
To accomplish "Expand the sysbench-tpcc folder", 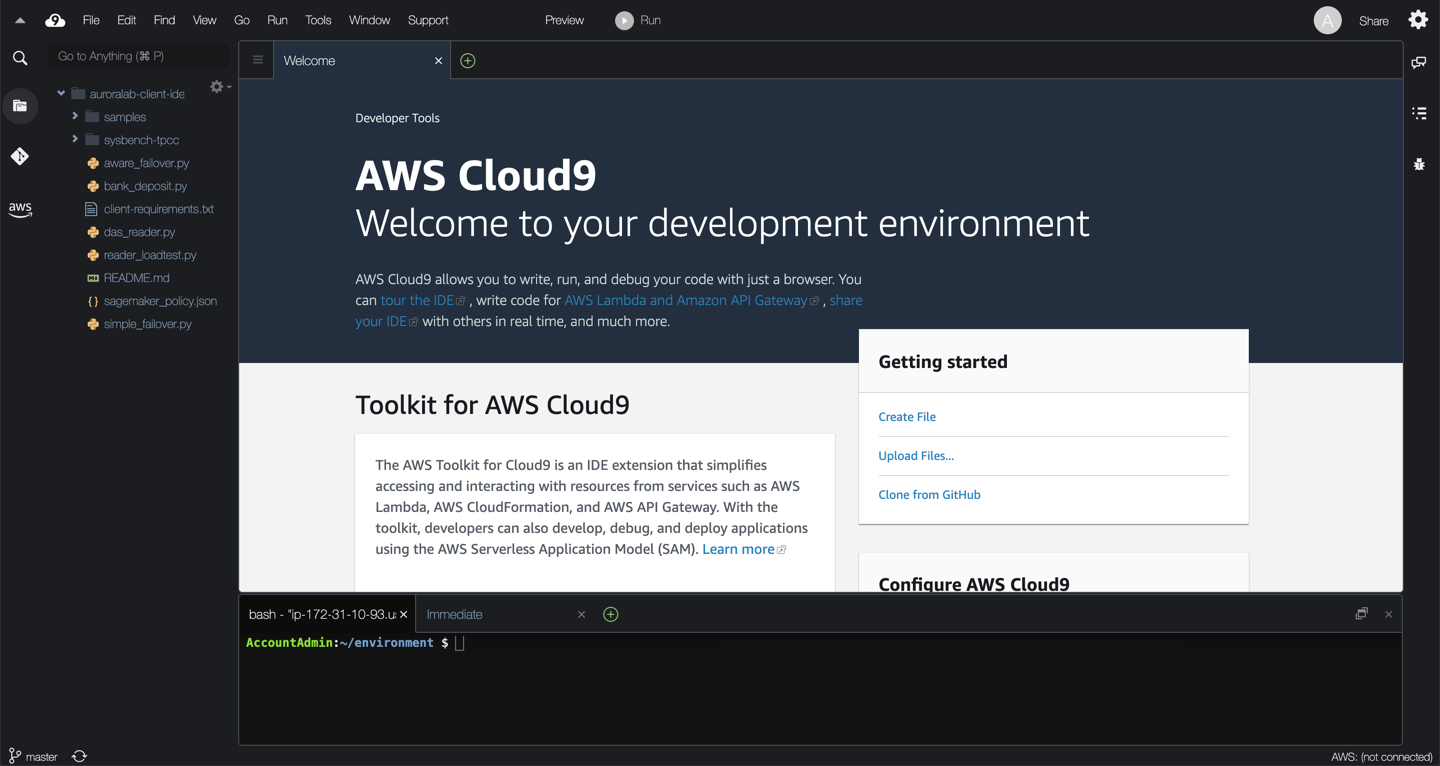I will [75, 140].
